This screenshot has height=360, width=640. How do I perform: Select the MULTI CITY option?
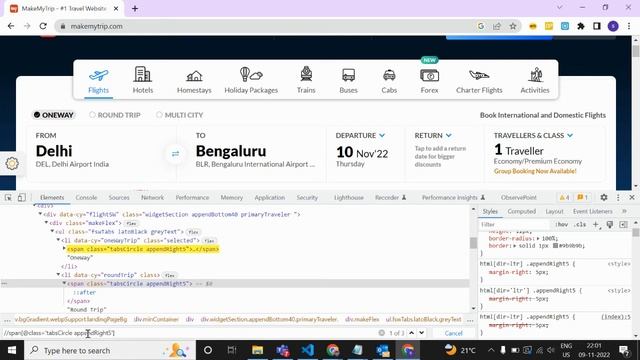tap(179, 115)
